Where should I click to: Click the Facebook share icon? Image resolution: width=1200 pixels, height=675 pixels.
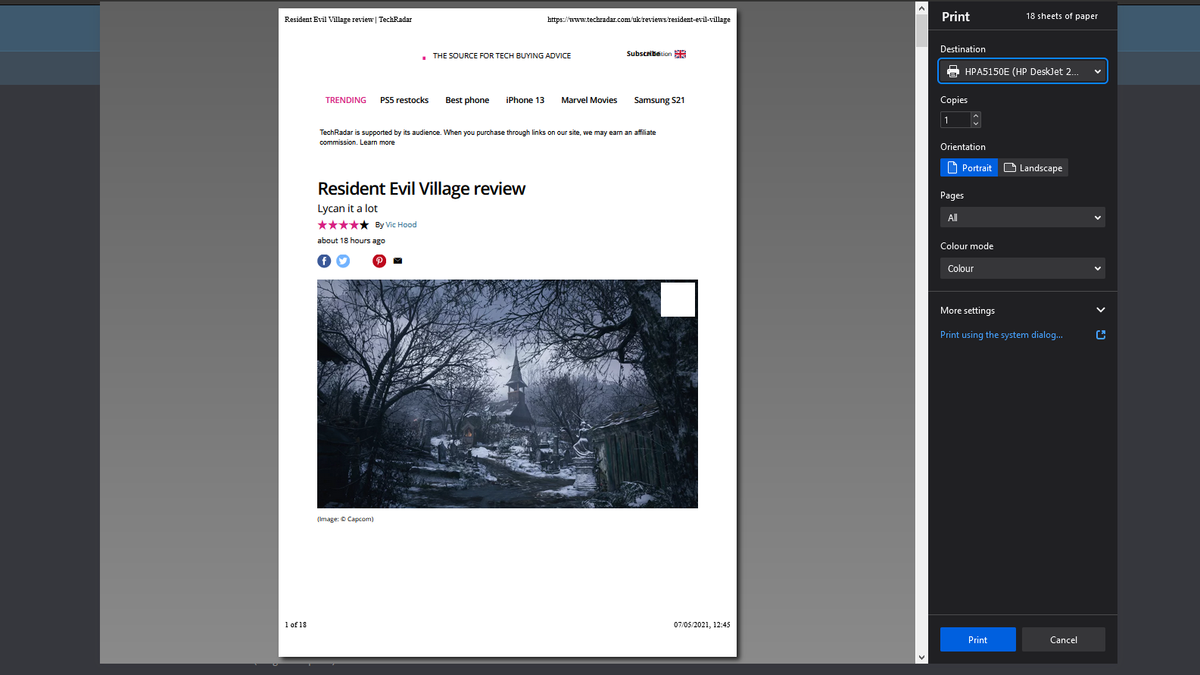point(323,261)
